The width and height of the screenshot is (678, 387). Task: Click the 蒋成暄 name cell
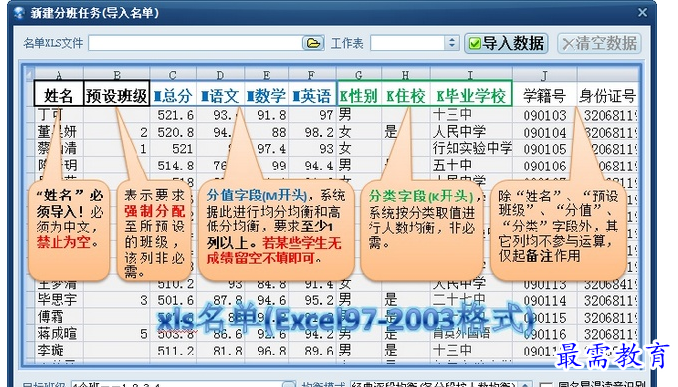tap(59, 333)
